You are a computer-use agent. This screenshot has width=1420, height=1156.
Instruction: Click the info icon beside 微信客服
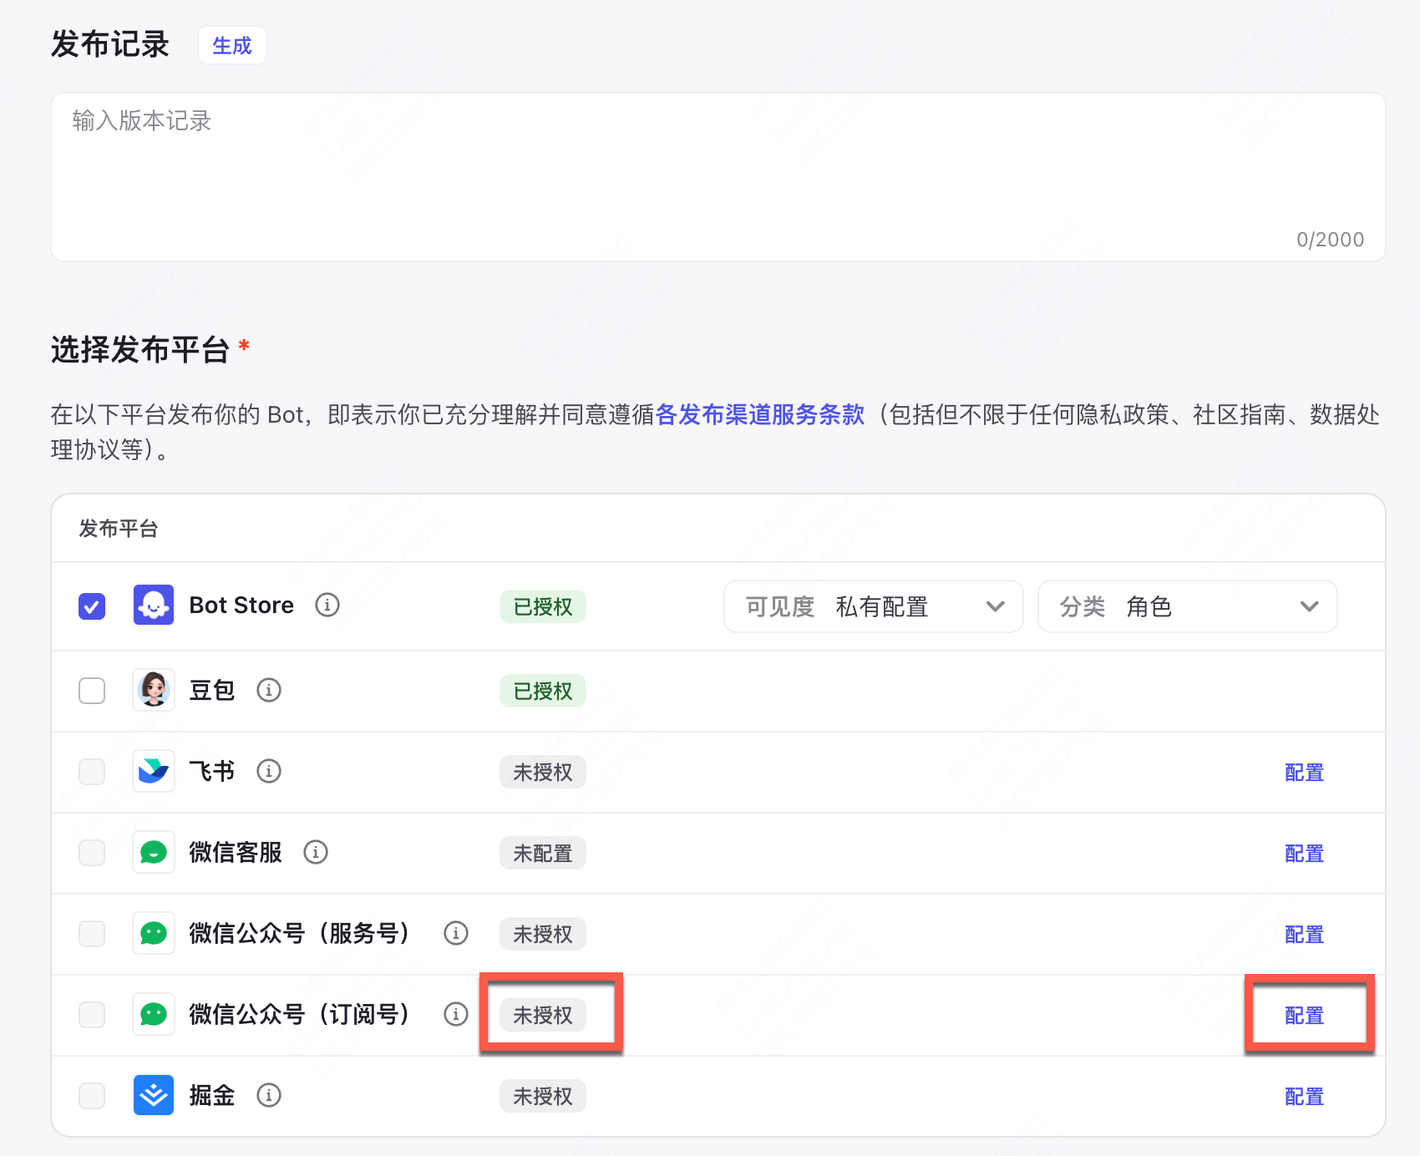[x=316, y=852]
